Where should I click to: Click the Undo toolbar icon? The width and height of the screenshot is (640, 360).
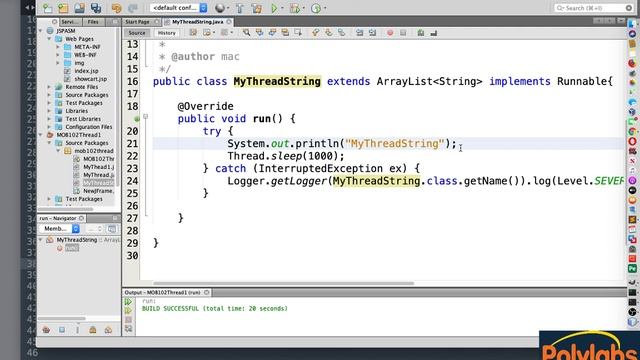click(116, 8)
